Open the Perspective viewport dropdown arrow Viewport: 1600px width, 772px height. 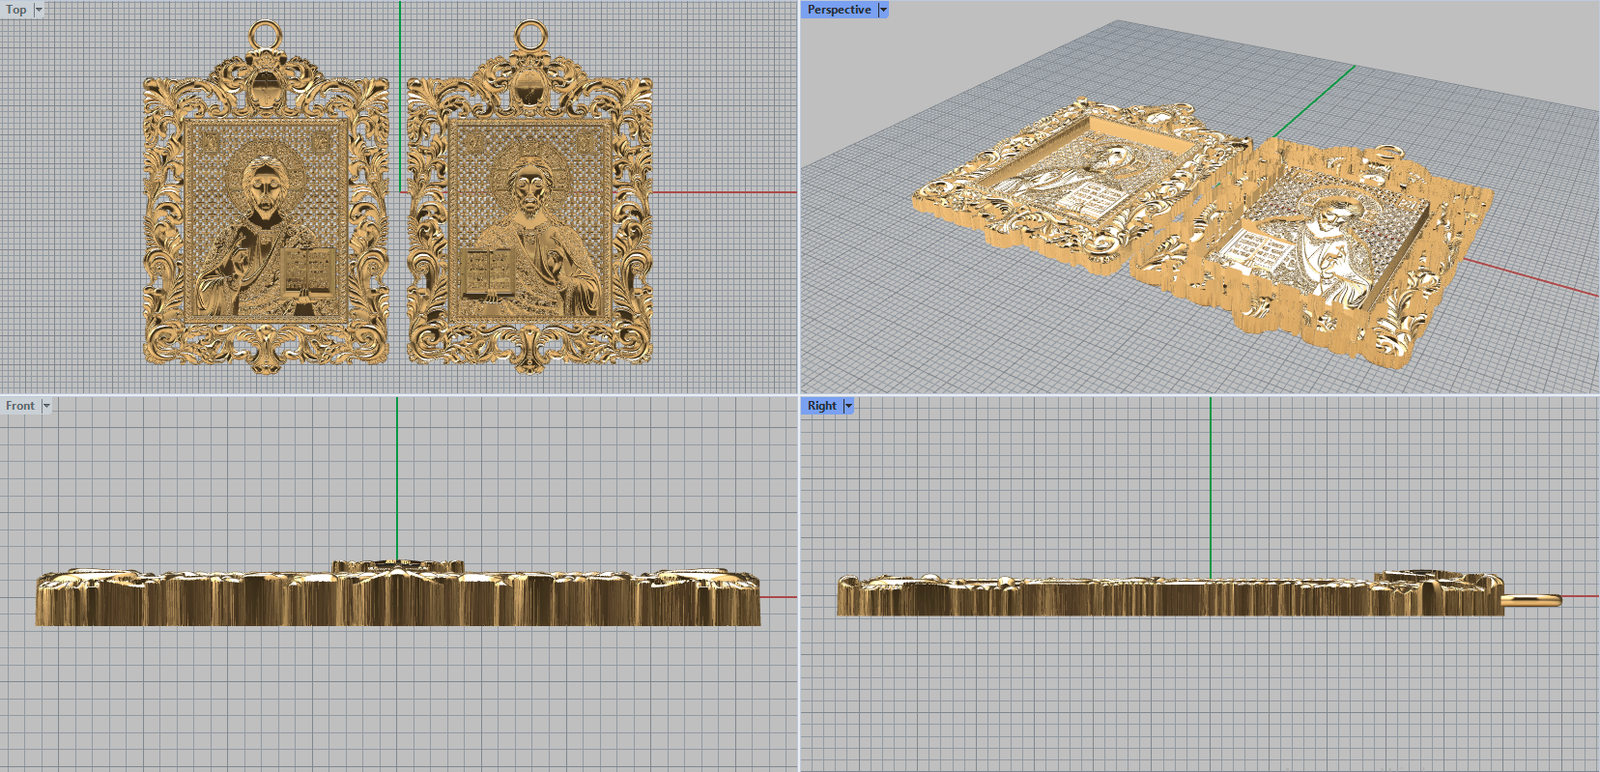[883, 9]
